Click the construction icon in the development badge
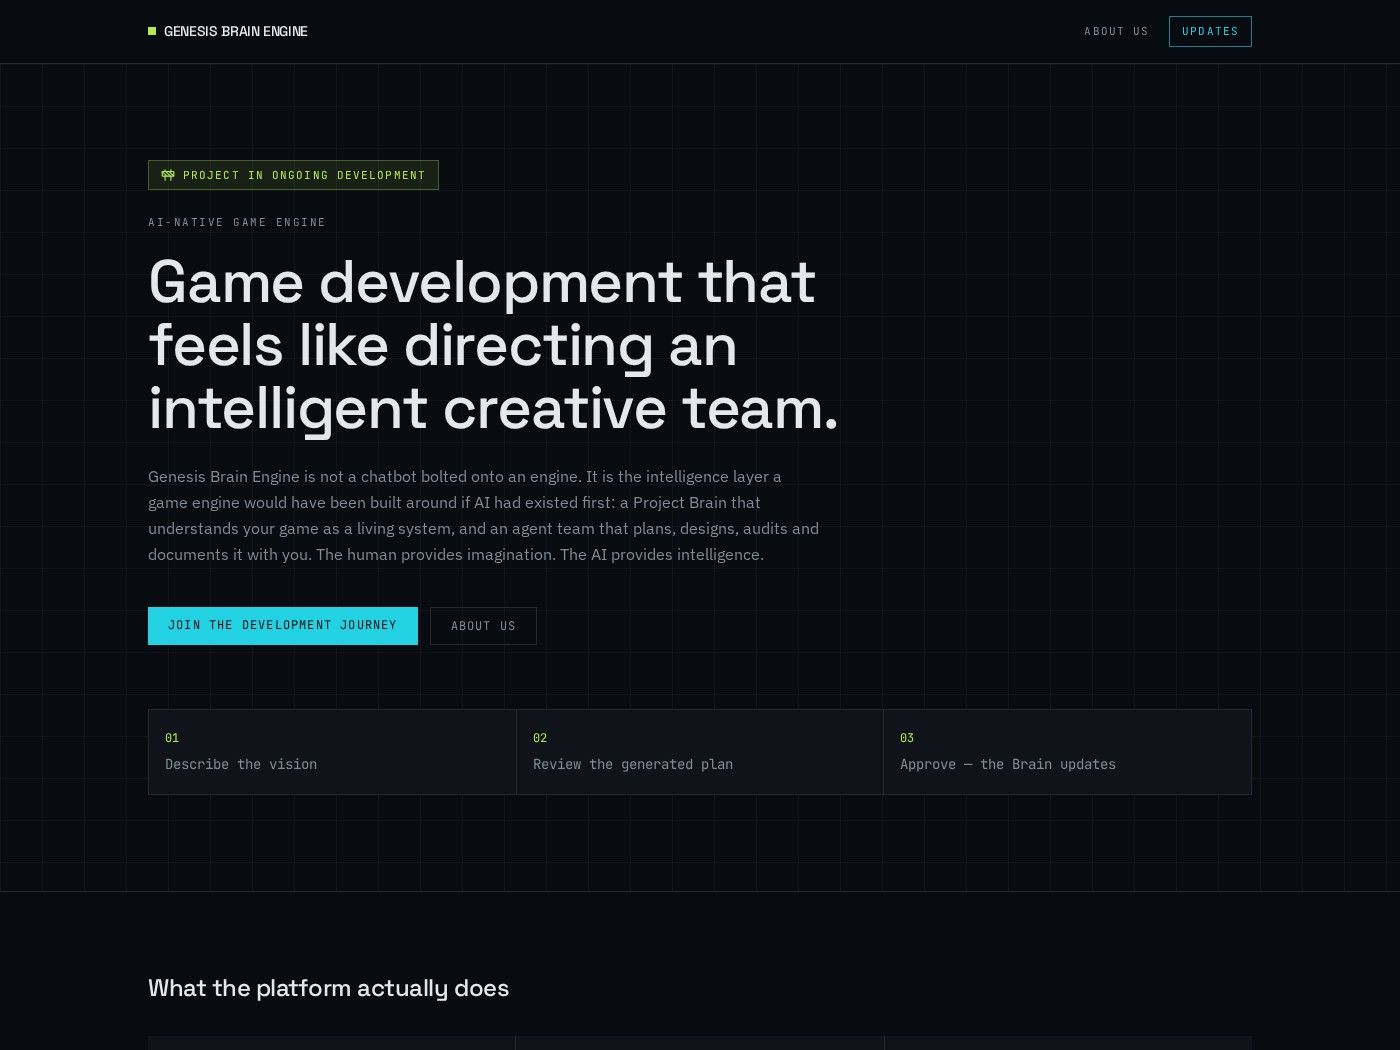 [x=168, y=175]
